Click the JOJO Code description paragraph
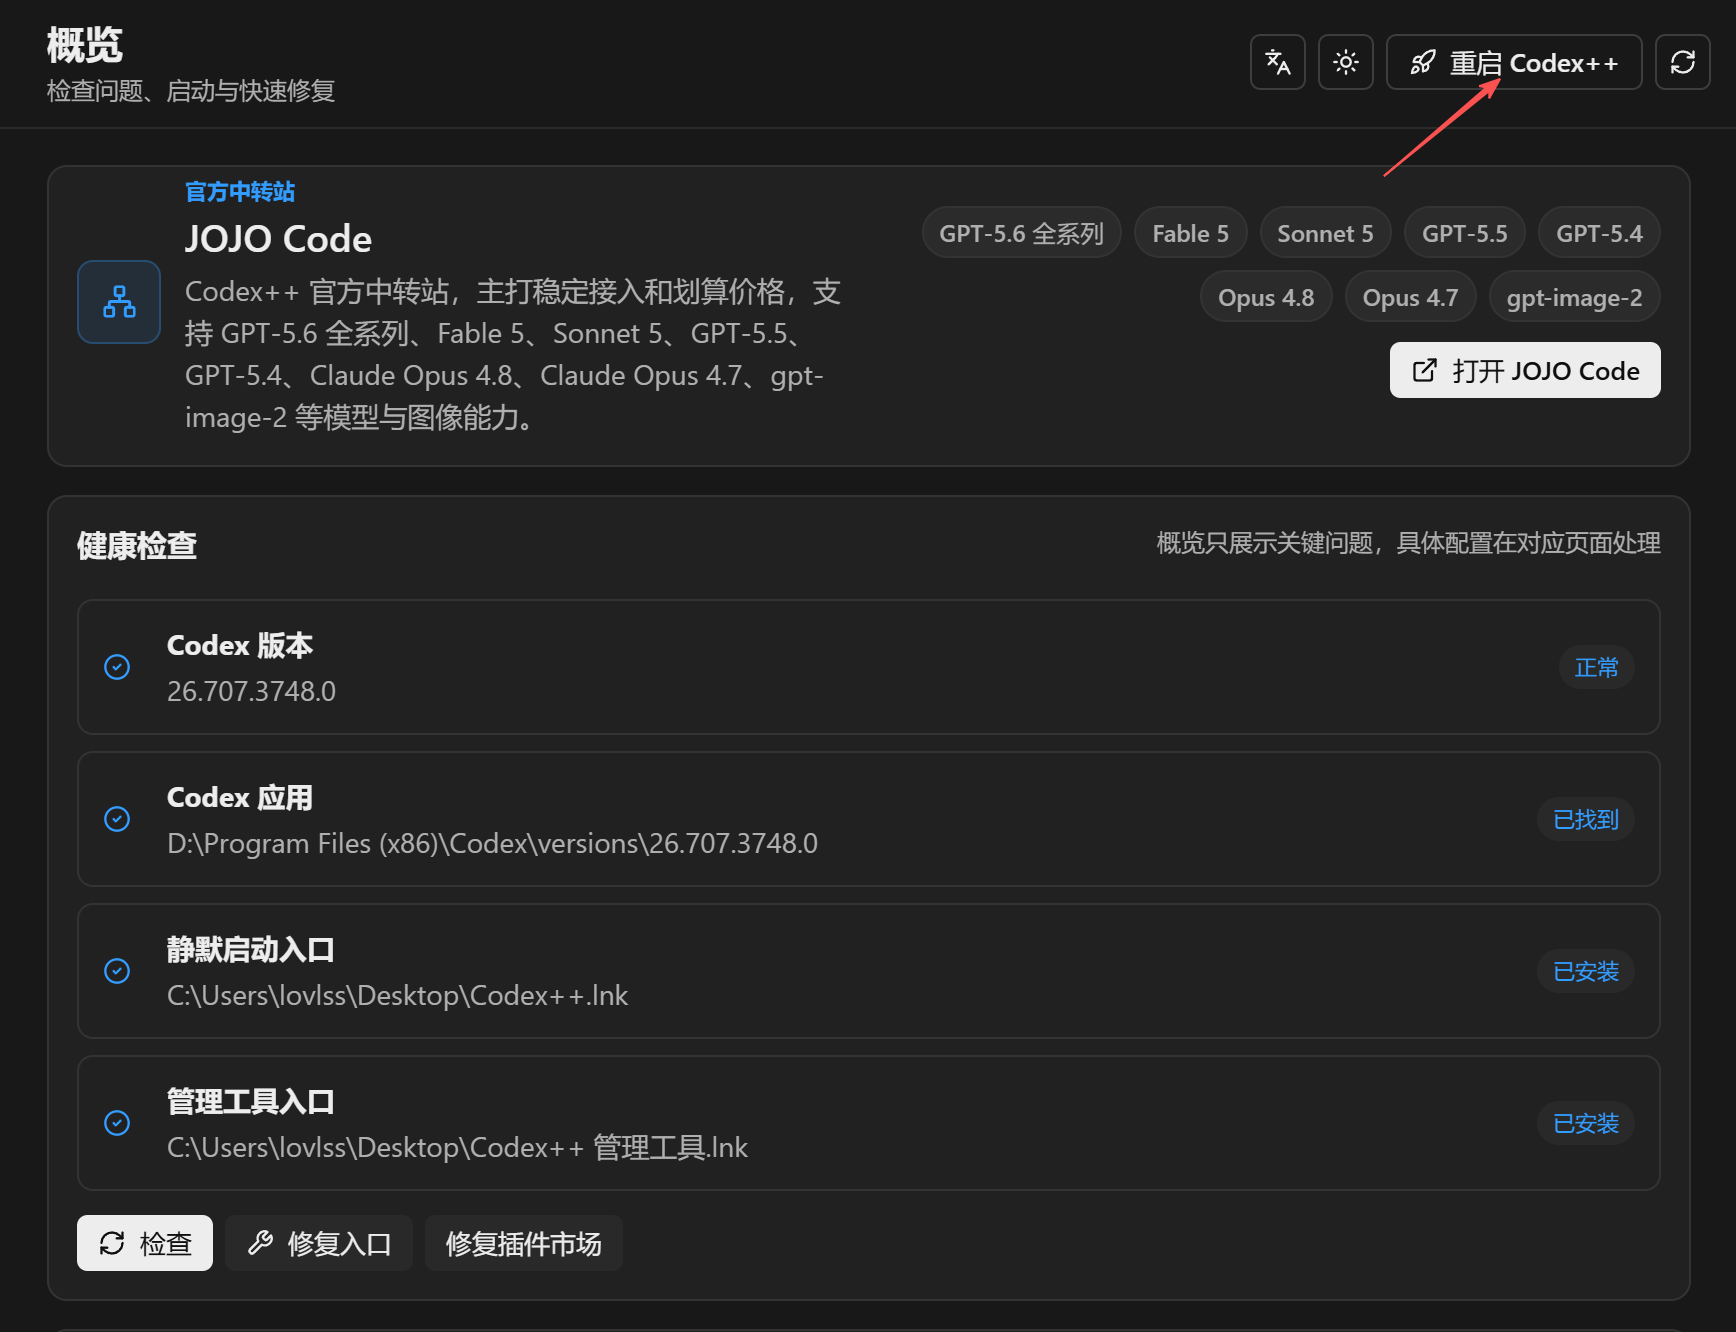 (513, 354)
